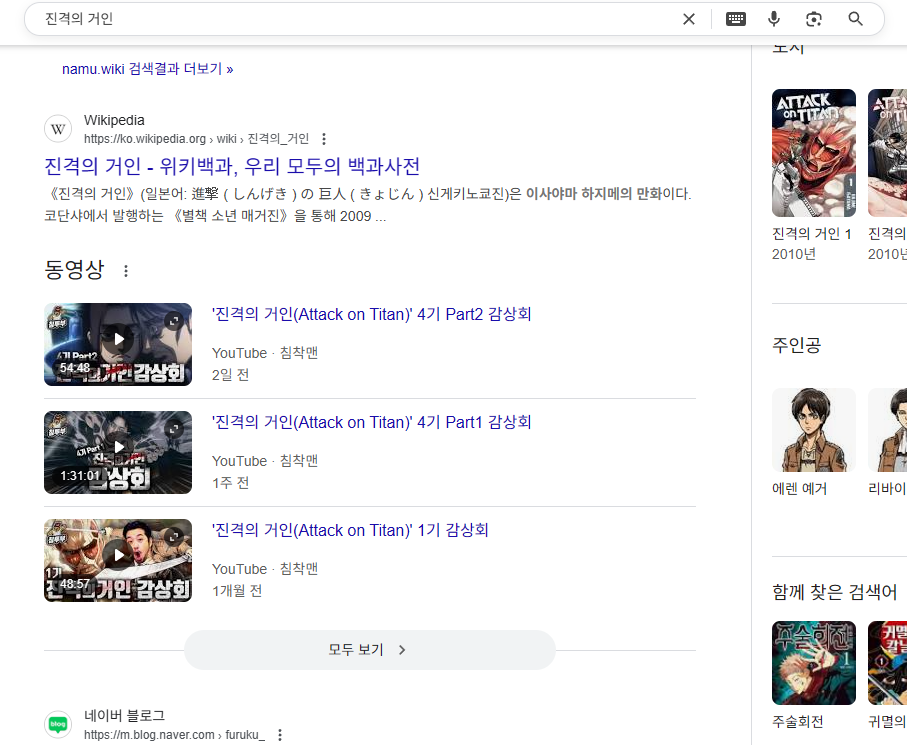Screen dimensions: 907x745
Task: Click the 주술회전 label text
Action: coord(797,721)
